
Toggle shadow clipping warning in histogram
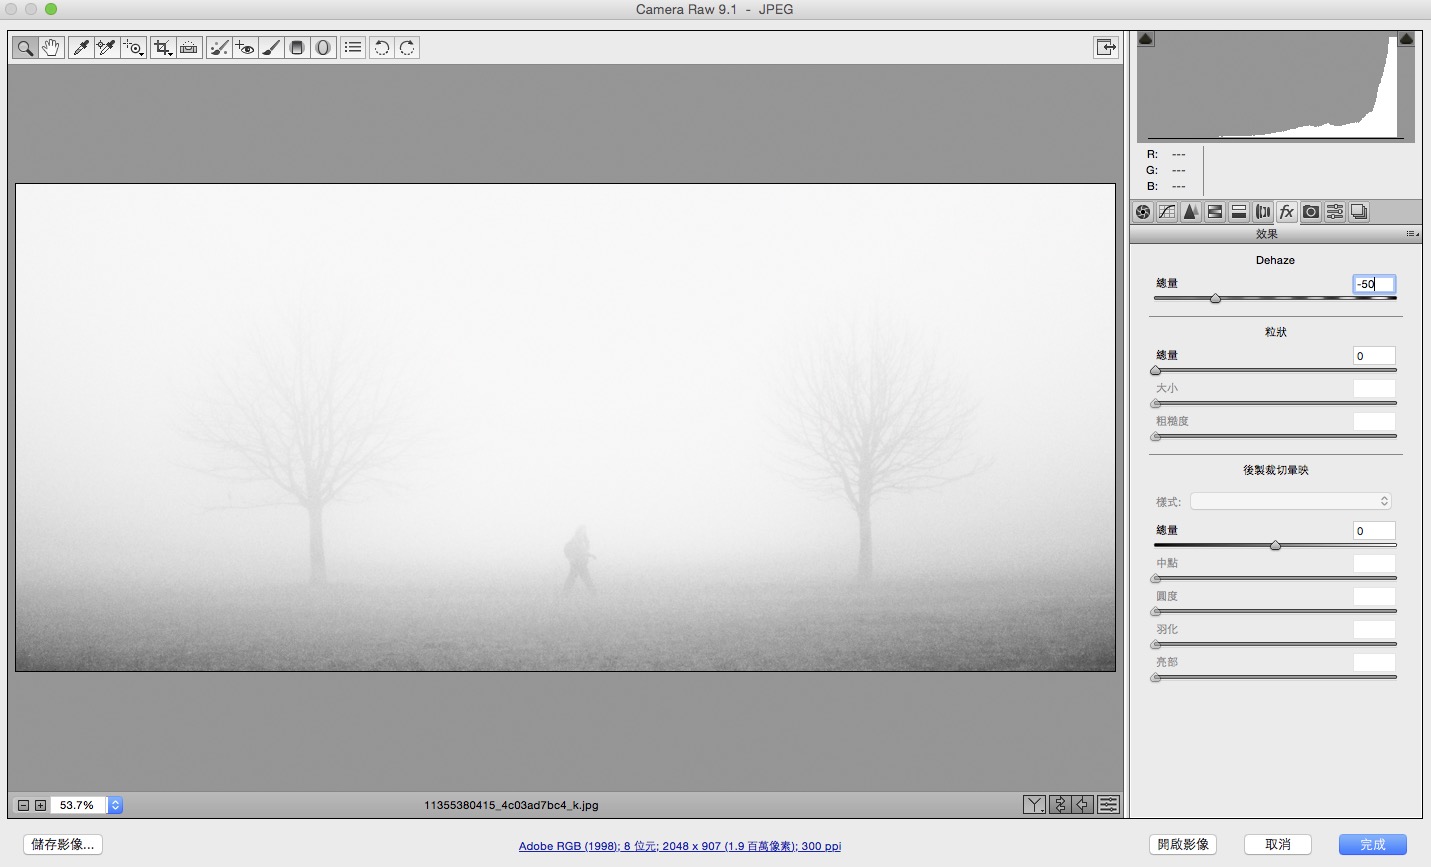coord(1146,39)
